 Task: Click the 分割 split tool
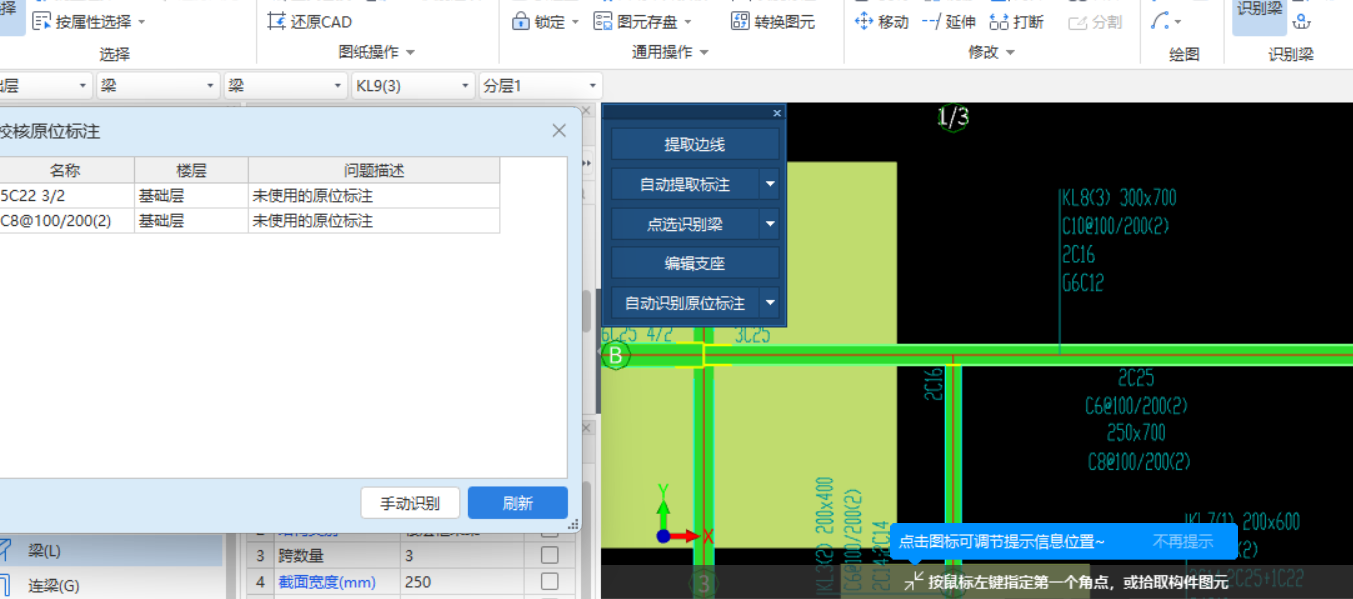[1095, 21]
